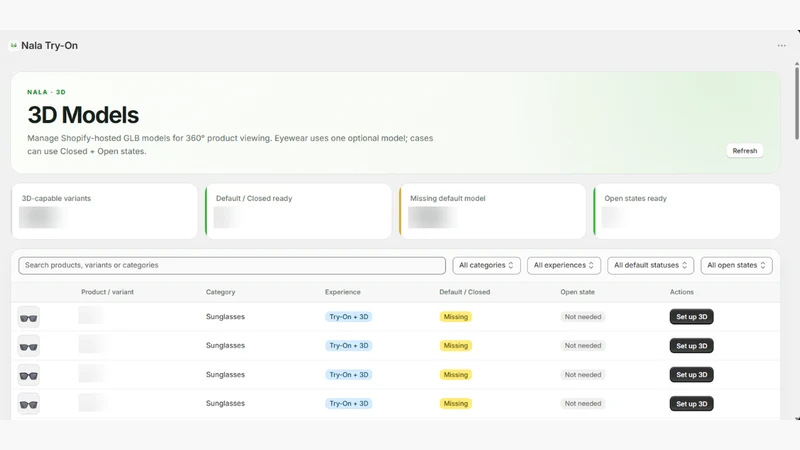Click Set up 3D in the third row
800x450 pixels.
tap(691, 374)
